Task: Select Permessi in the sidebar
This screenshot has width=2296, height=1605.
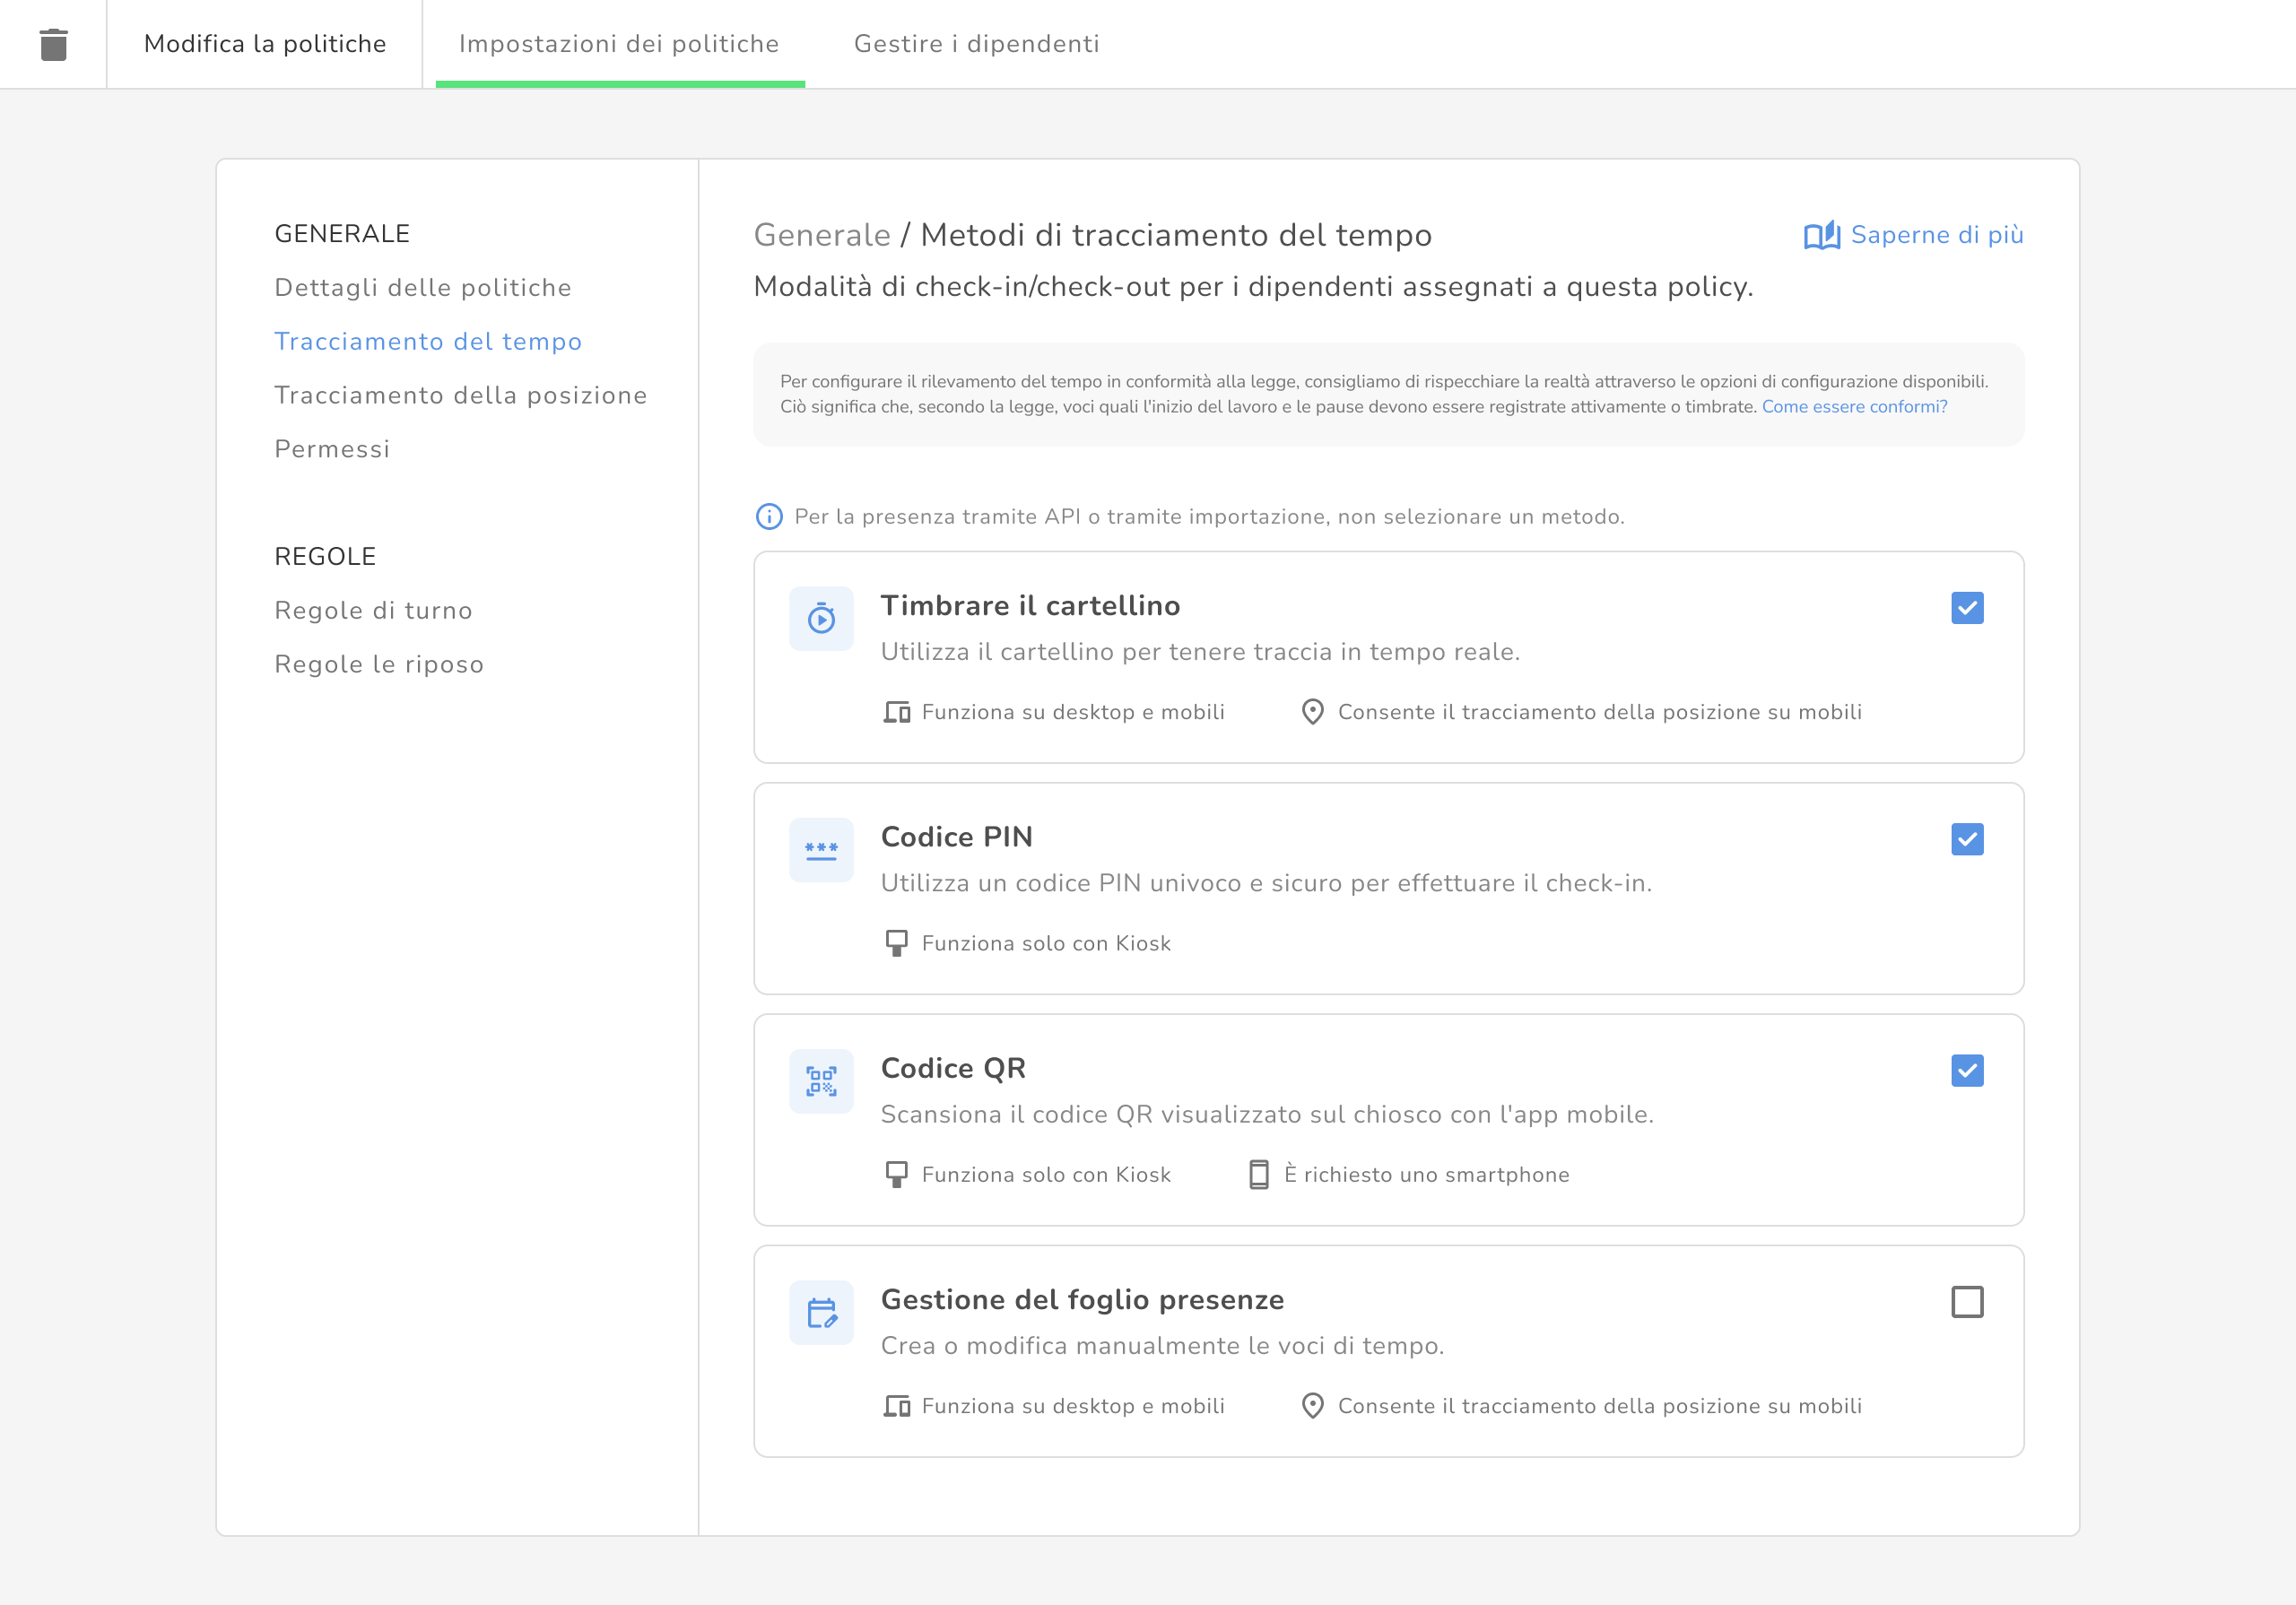Action: tap(332, 449)
